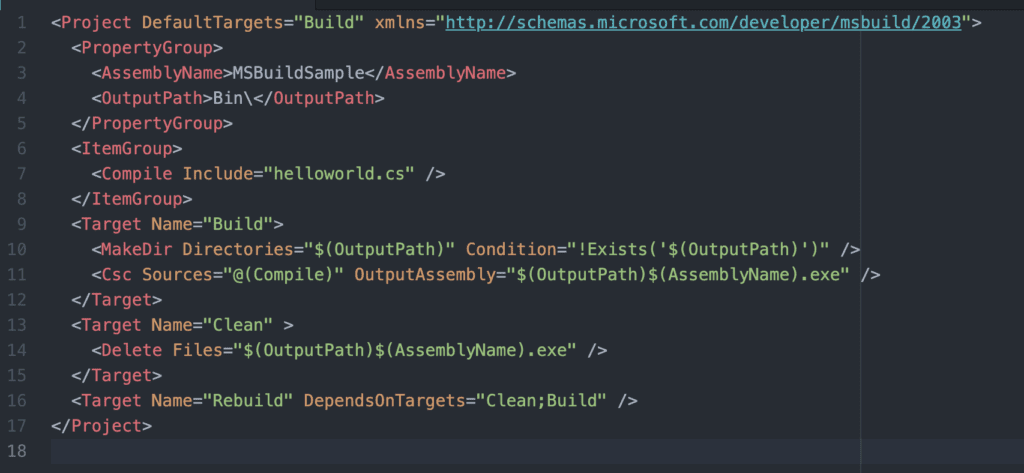Select line number 13 in the gutter
The height and width of the screenshot is (473, 1024).
pos(18,325)
